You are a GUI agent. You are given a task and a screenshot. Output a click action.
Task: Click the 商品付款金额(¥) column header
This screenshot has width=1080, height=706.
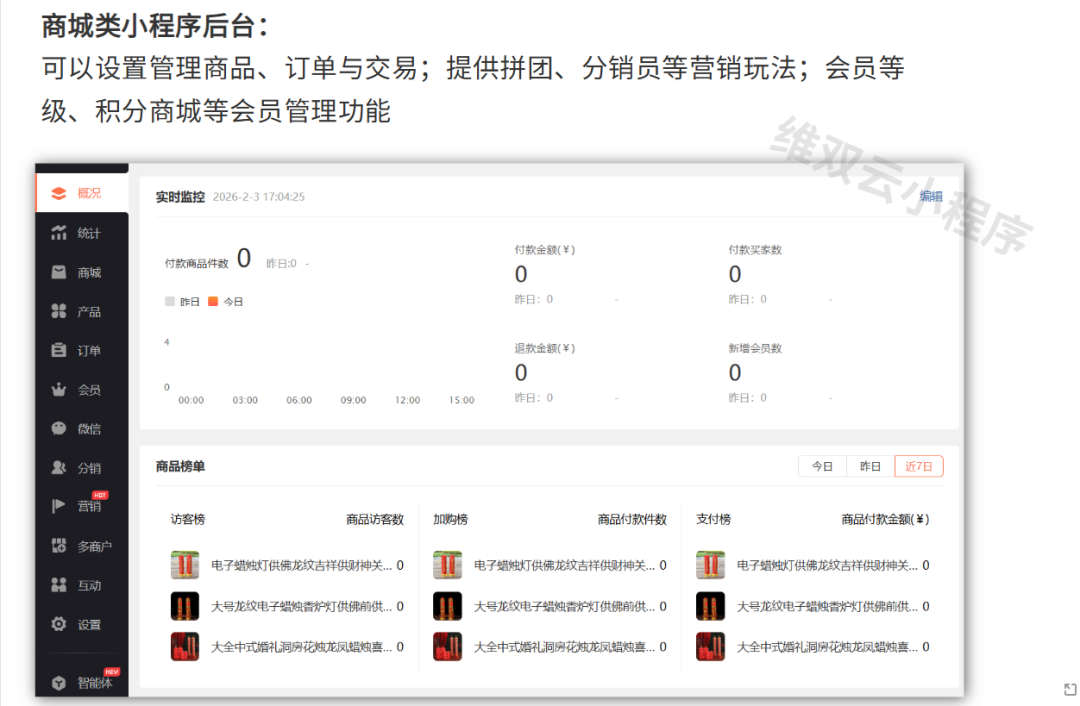(886, 519)
